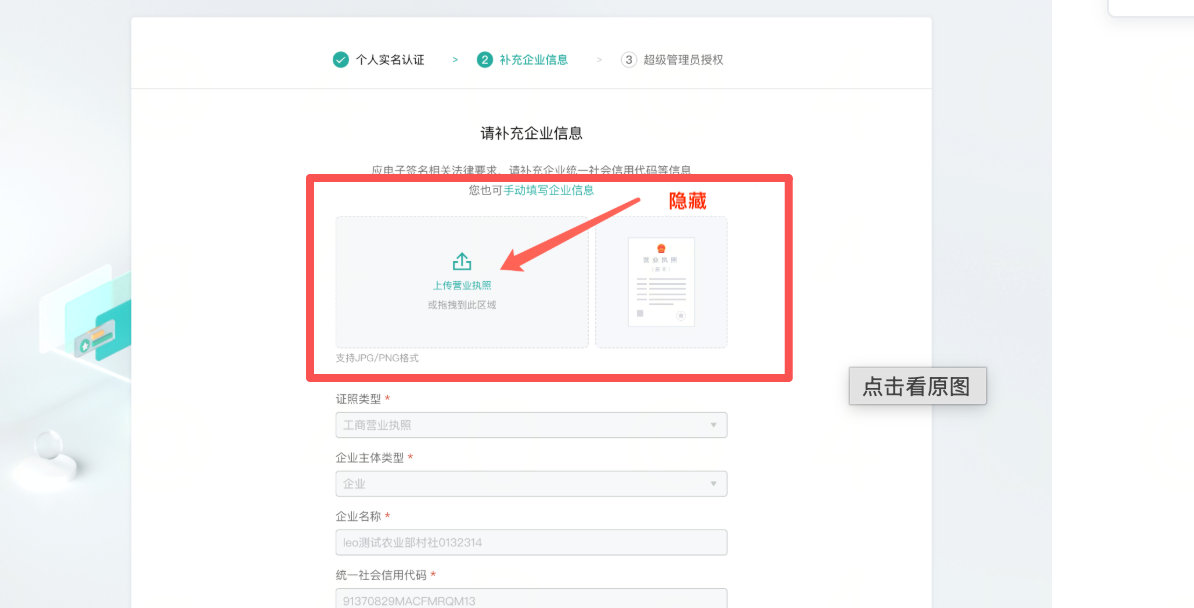
Task: Click the 企业名称 input field
Action: tap(532, 542)
